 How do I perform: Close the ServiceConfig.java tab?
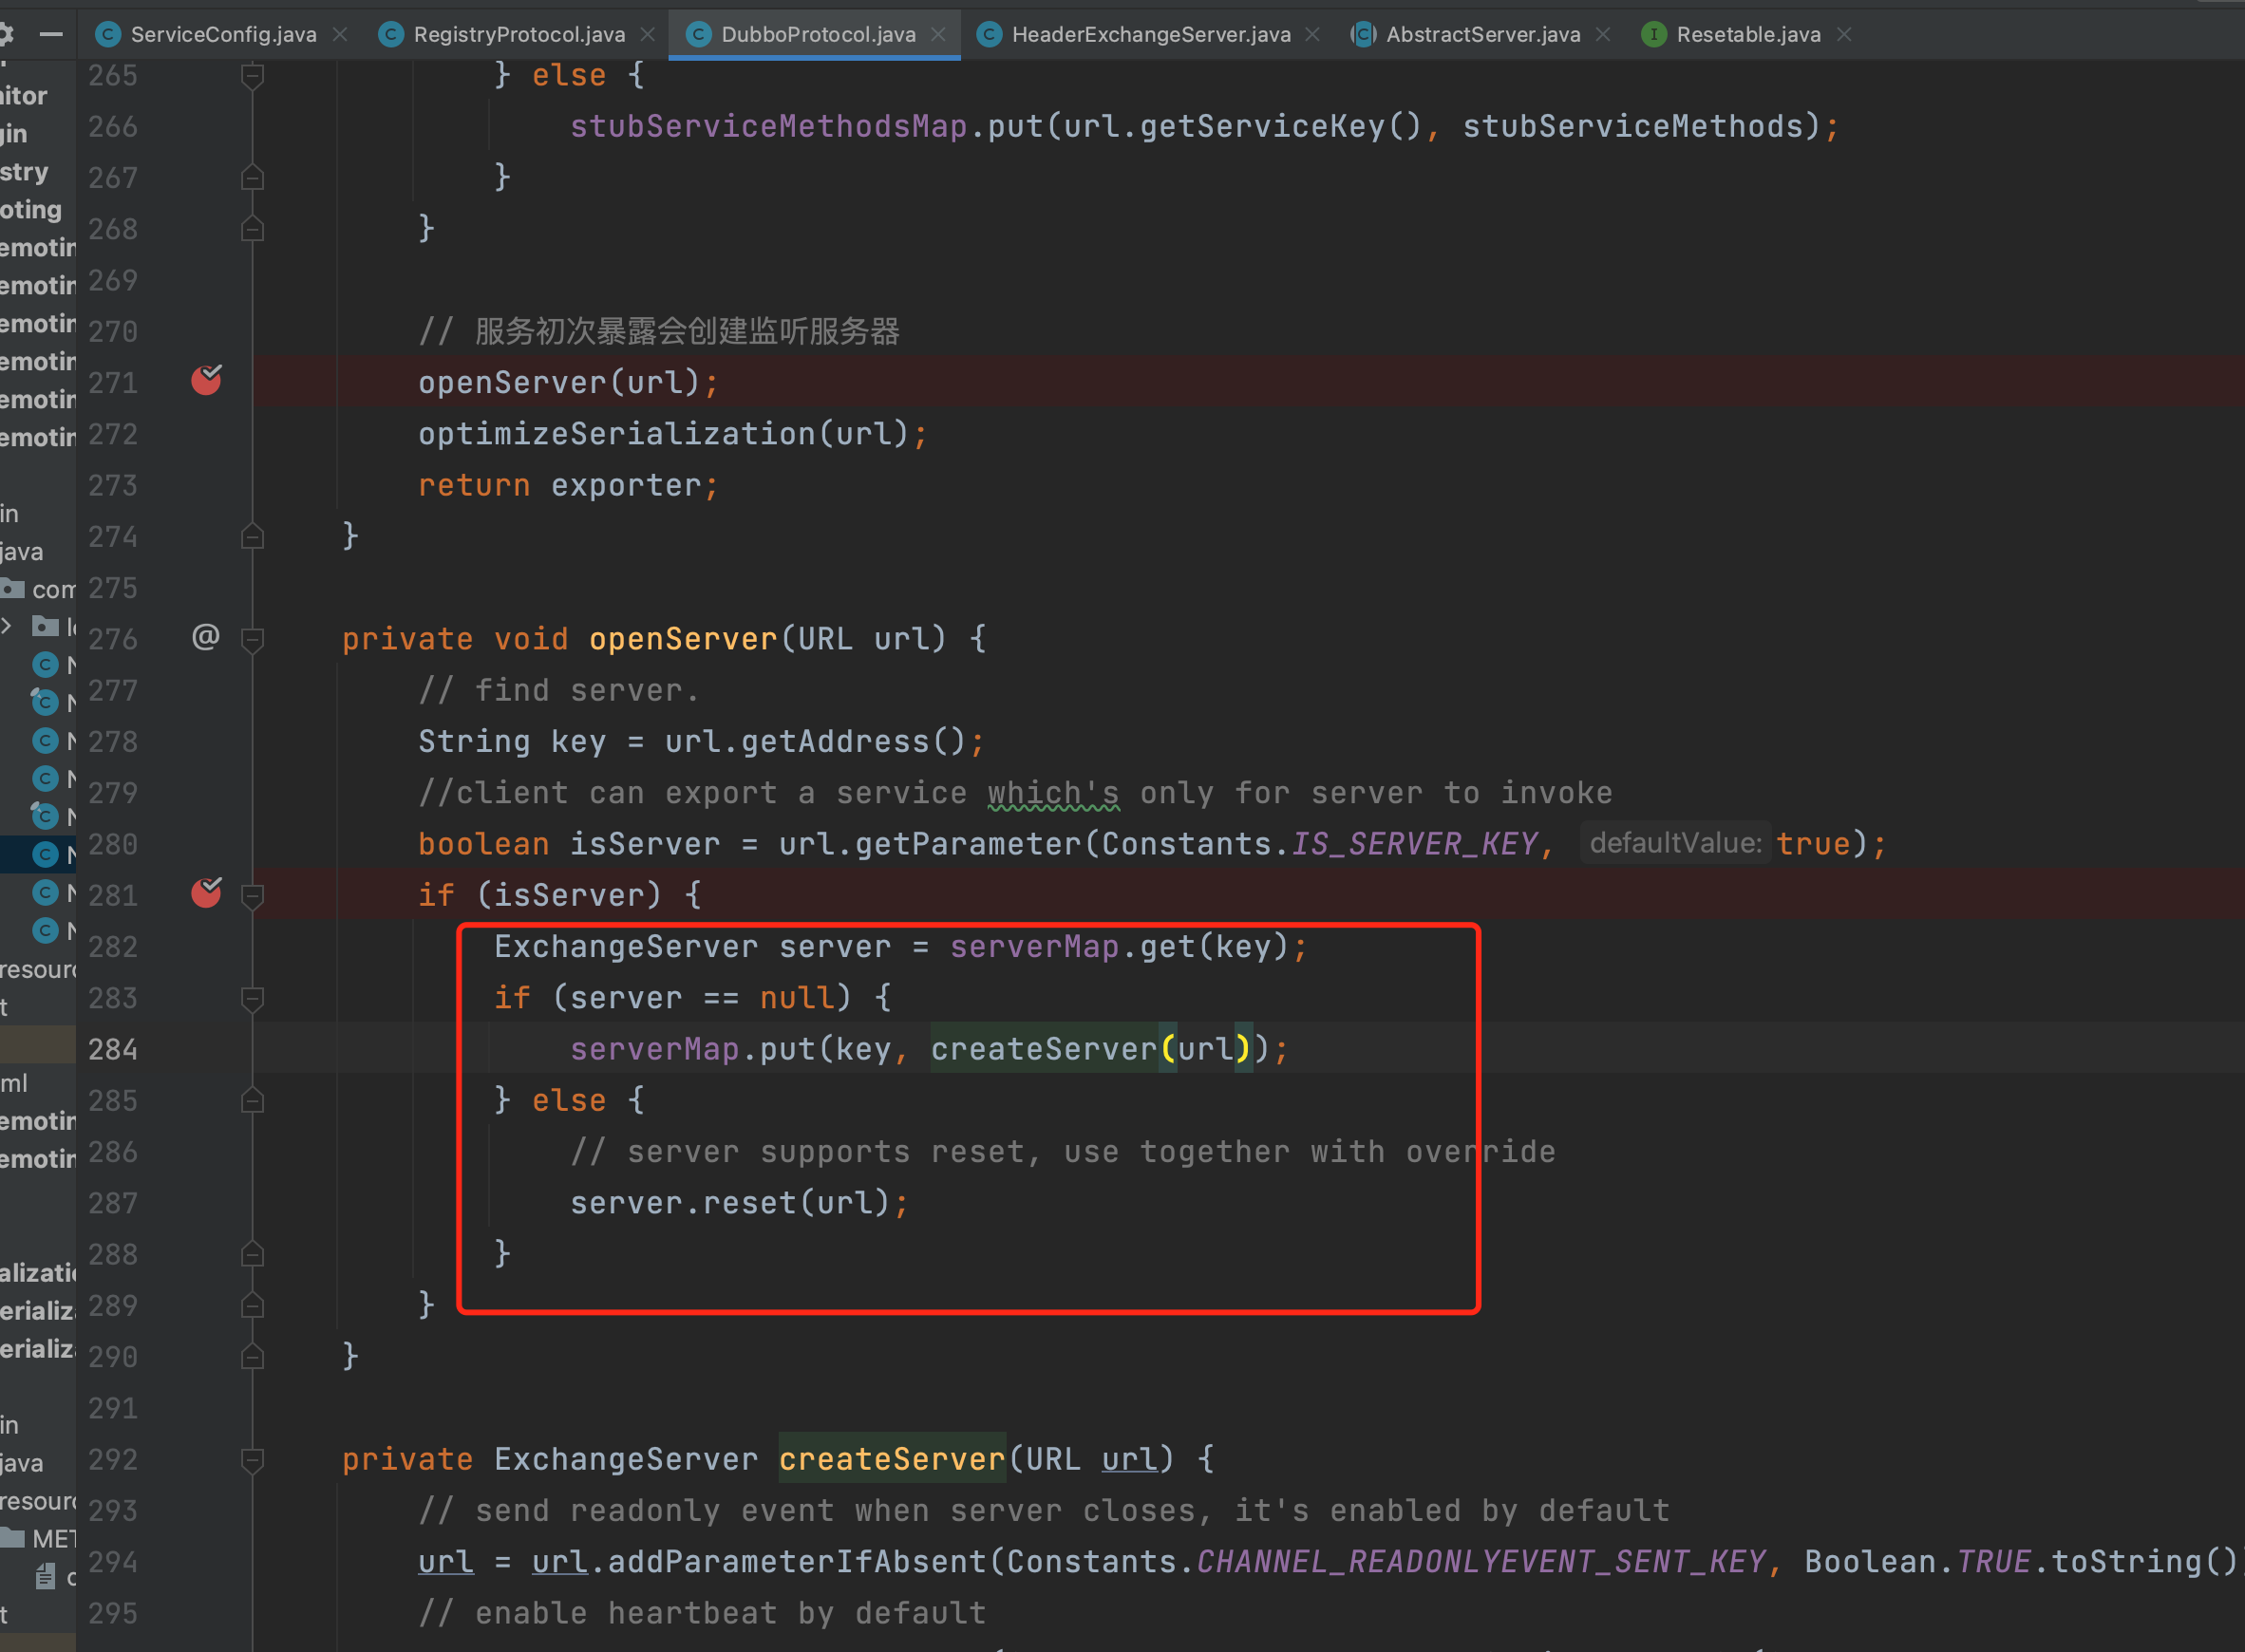[340, 34]
